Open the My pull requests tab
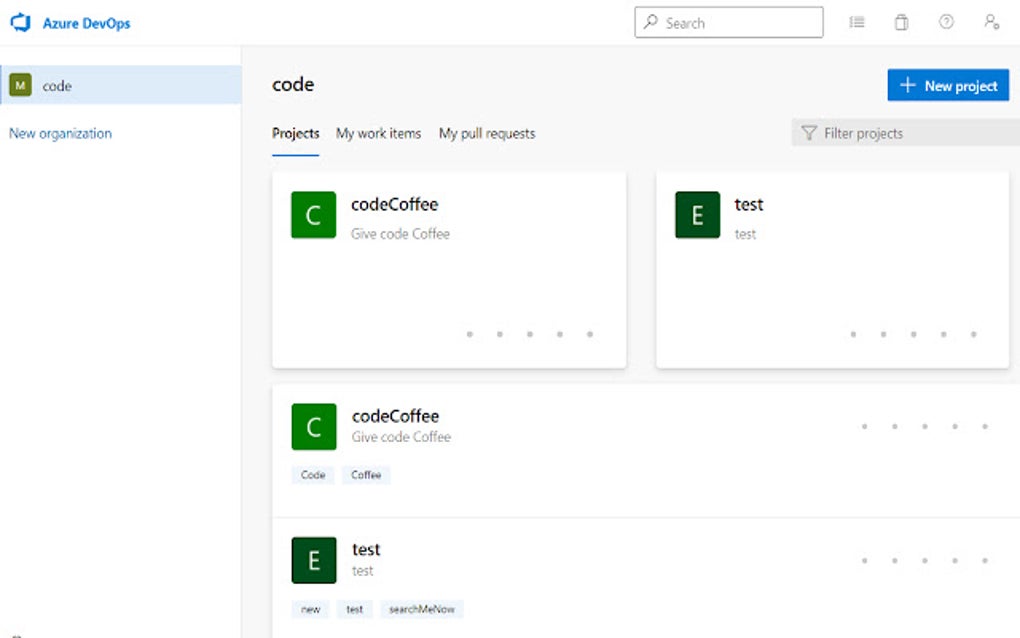 pos(487,133)
